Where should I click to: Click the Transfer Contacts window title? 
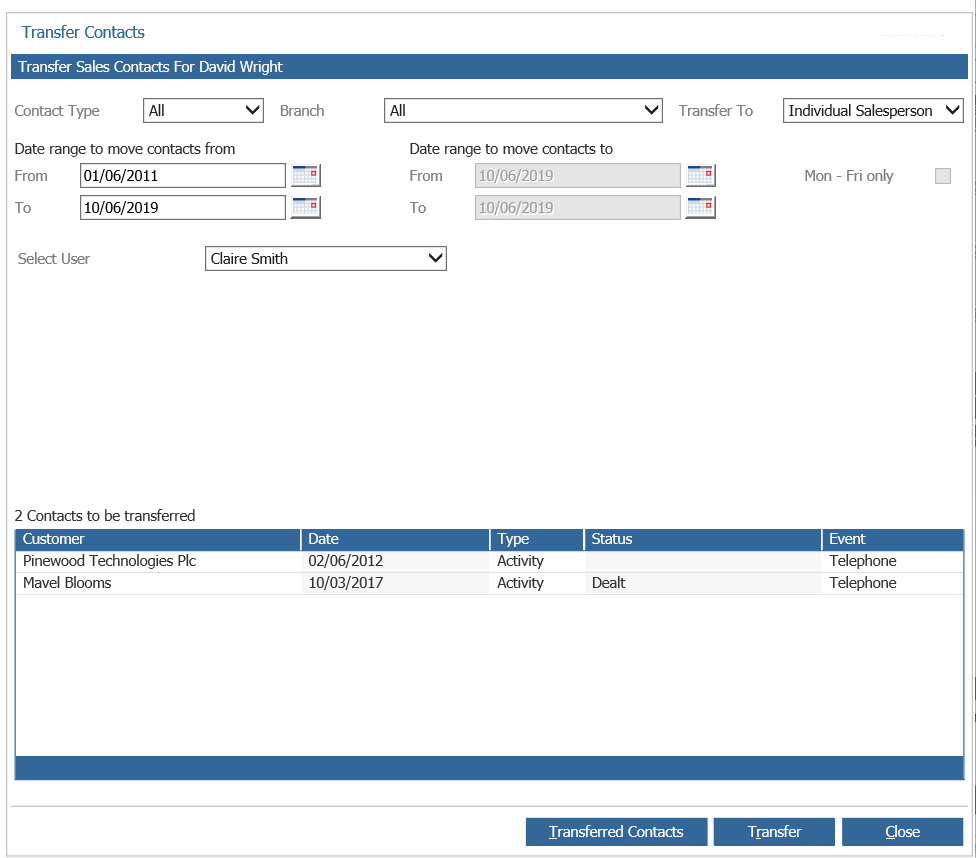pos(83,32)
